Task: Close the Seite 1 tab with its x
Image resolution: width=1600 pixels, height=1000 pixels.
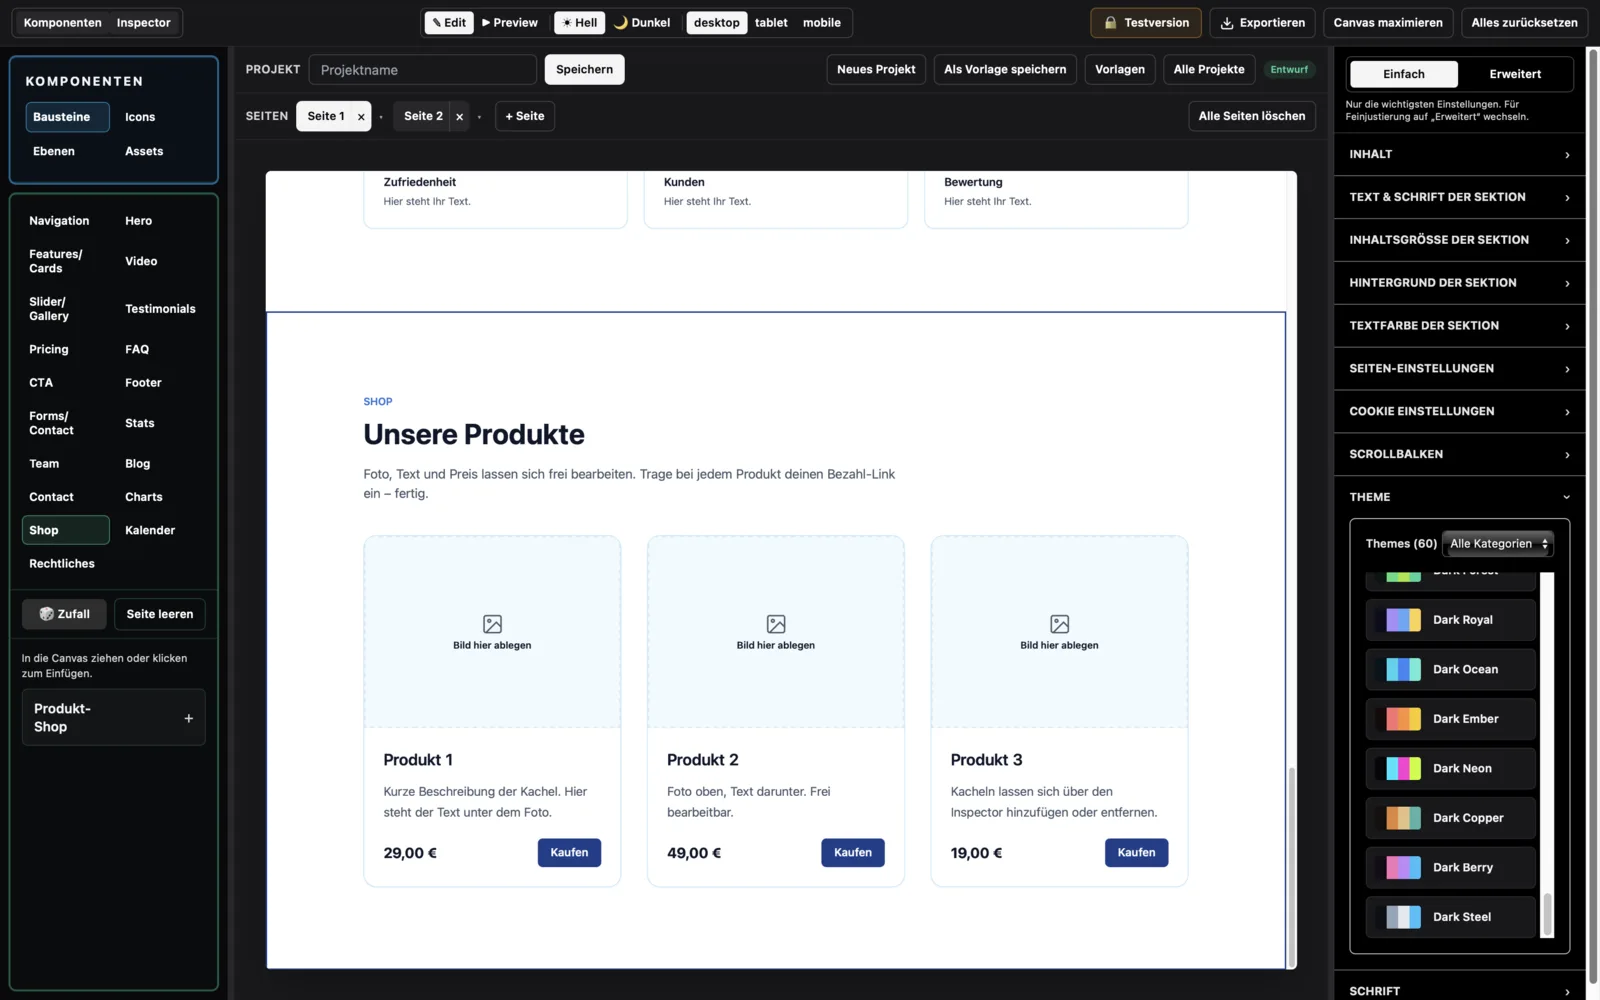Action: tap(361, 117)
